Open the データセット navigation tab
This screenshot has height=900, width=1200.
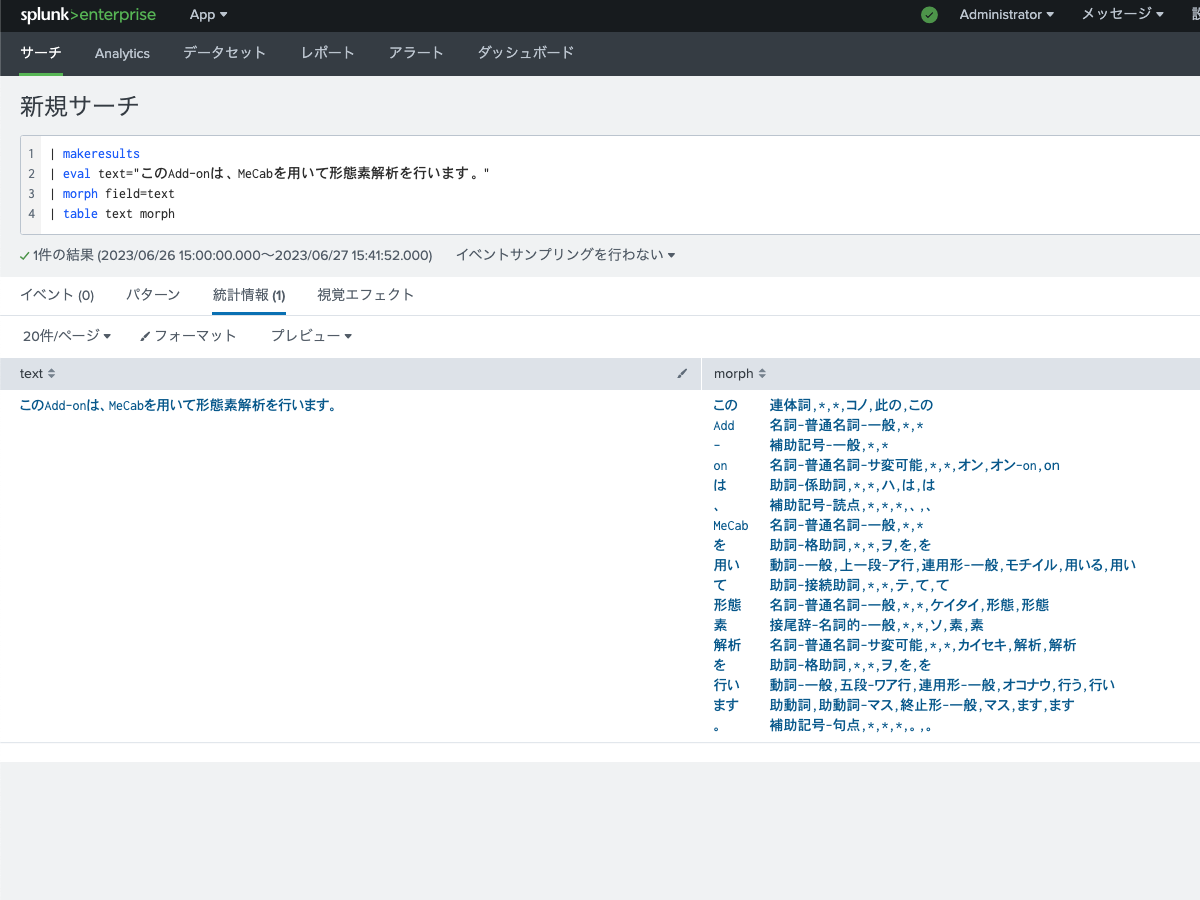[x=225, y=53]
